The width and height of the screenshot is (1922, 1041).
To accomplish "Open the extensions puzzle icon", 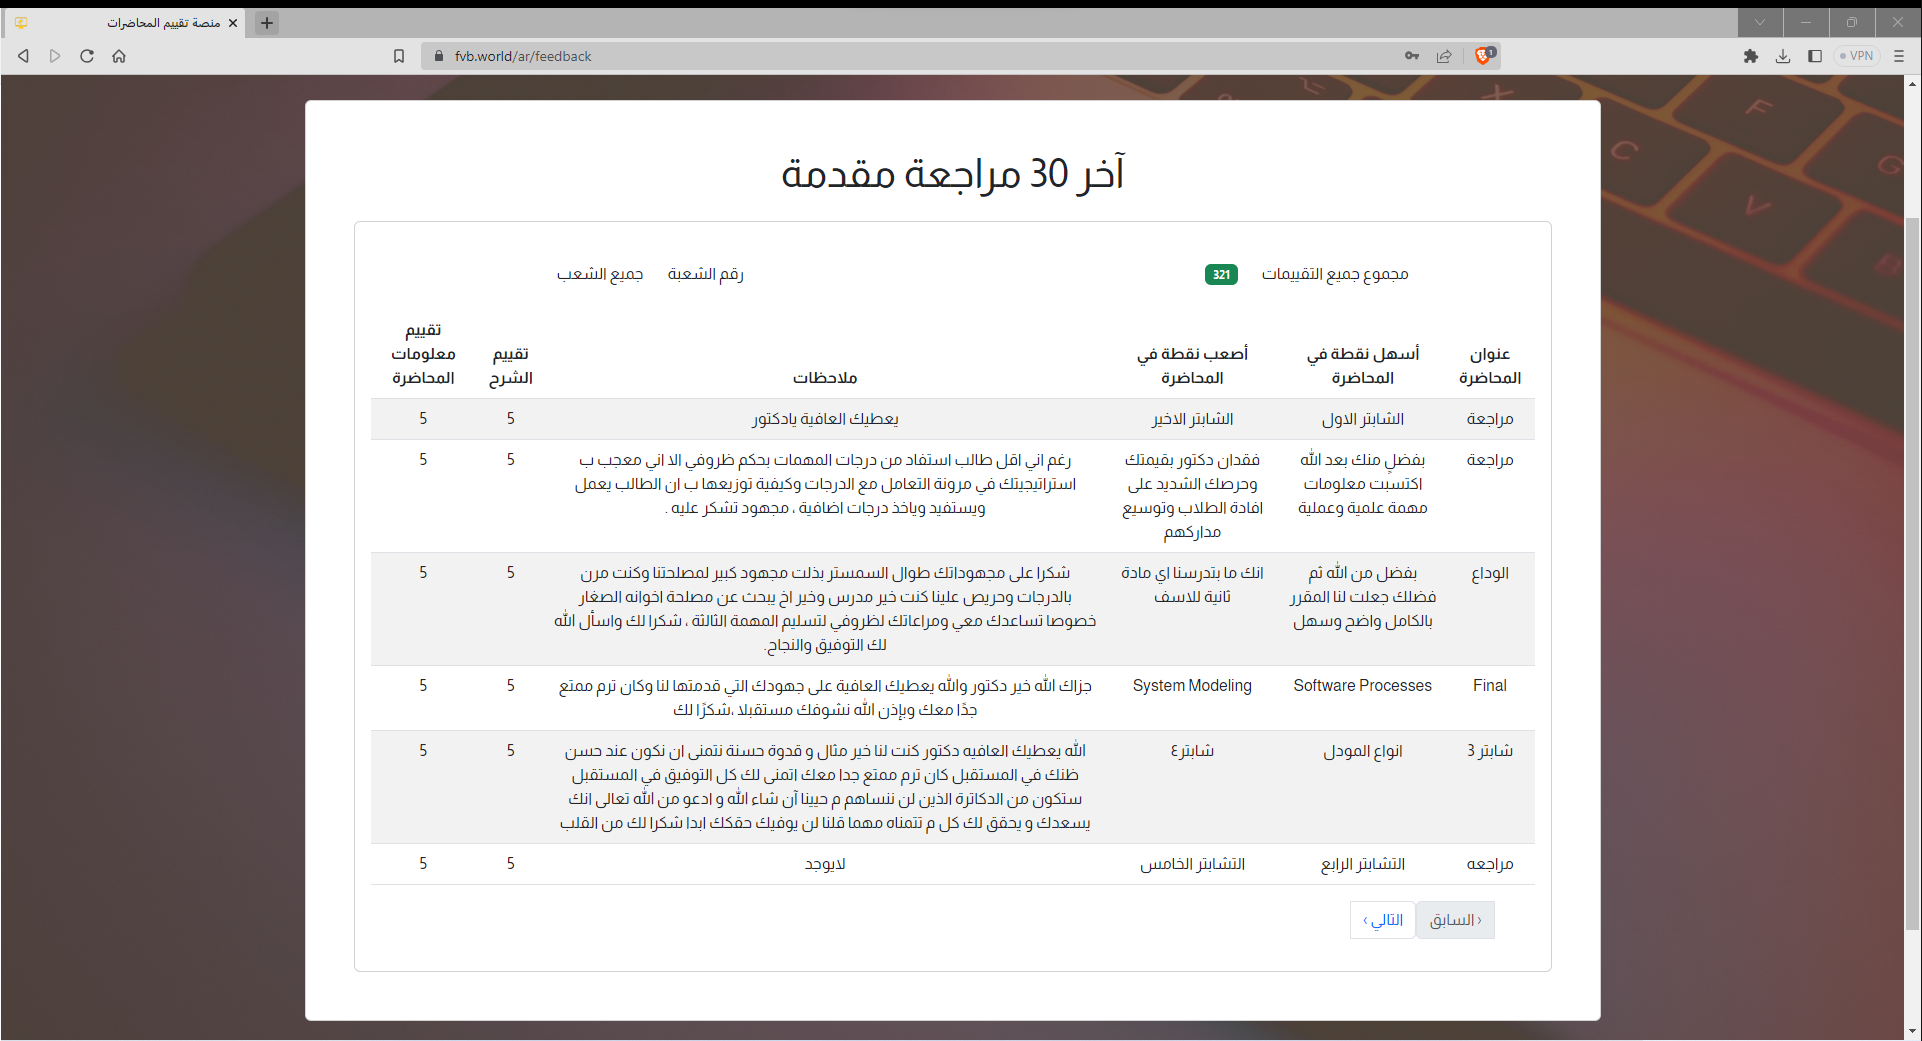I will (1751, 56).
